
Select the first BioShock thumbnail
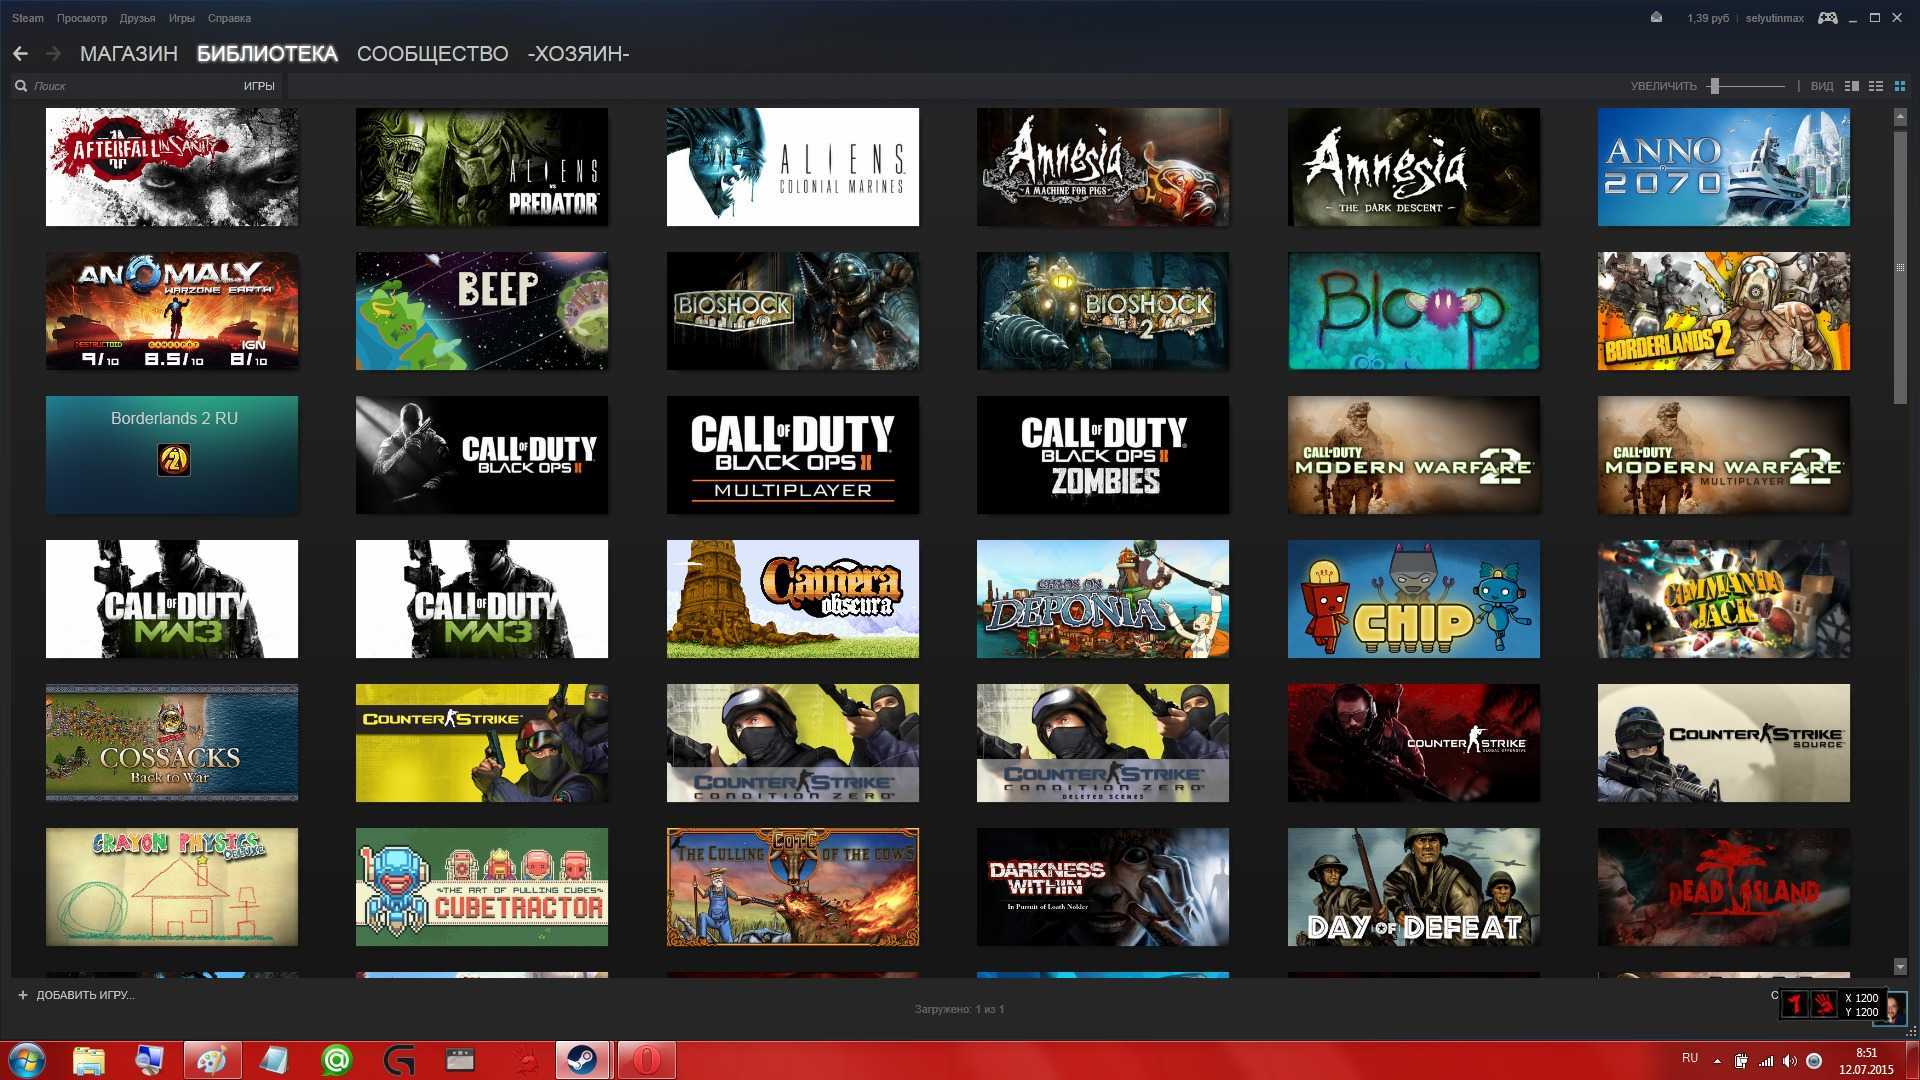(793, 311)
